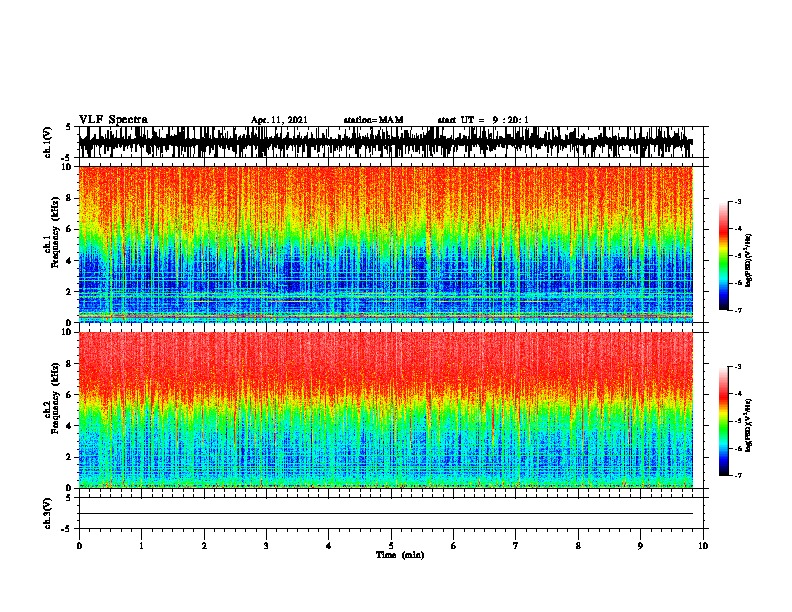This screenshot has width=792, height=612.
Task: Click the "8" tick on the Time axis
Action: (578, 546)
